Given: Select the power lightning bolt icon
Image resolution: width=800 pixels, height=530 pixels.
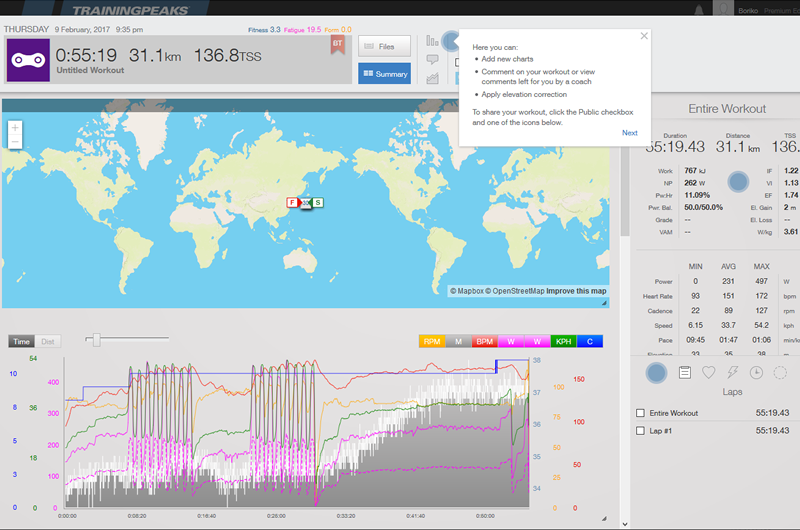Looking at the screenshot, I should pos(733,372).
